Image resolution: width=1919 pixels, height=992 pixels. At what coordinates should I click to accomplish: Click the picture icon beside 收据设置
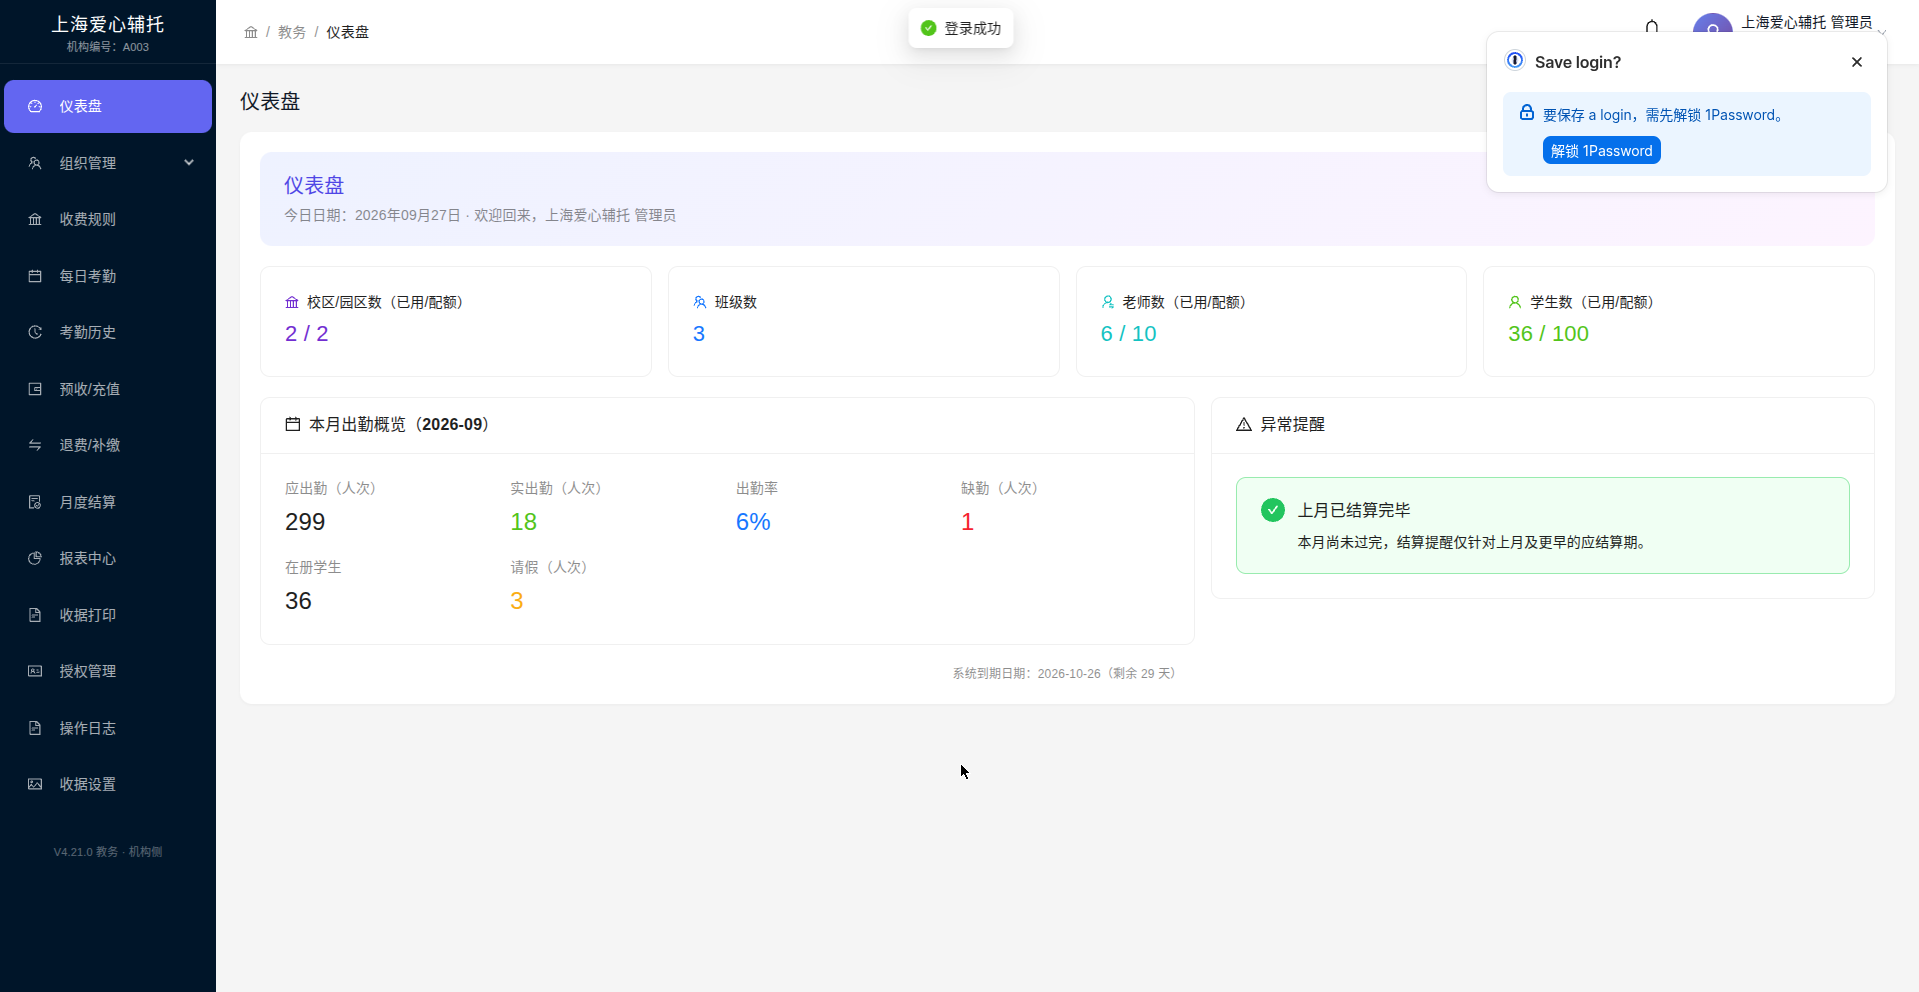tap(35, 784)
